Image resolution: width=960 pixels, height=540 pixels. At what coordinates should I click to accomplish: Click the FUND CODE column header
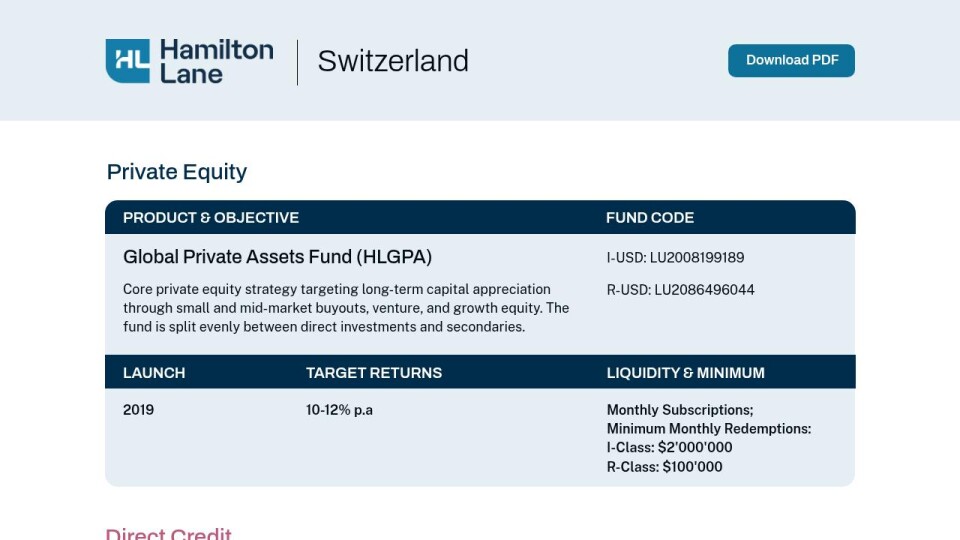click(650, 217)
